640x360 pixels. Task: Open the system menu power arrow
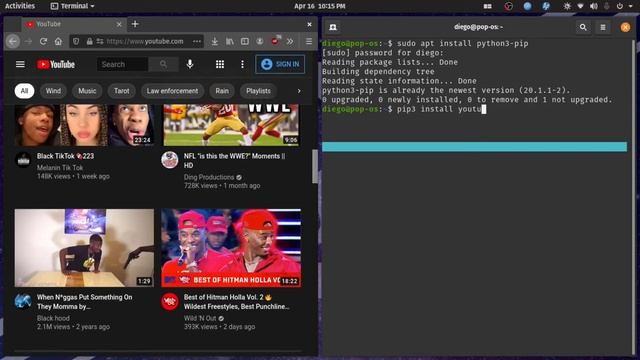[630, 6]
